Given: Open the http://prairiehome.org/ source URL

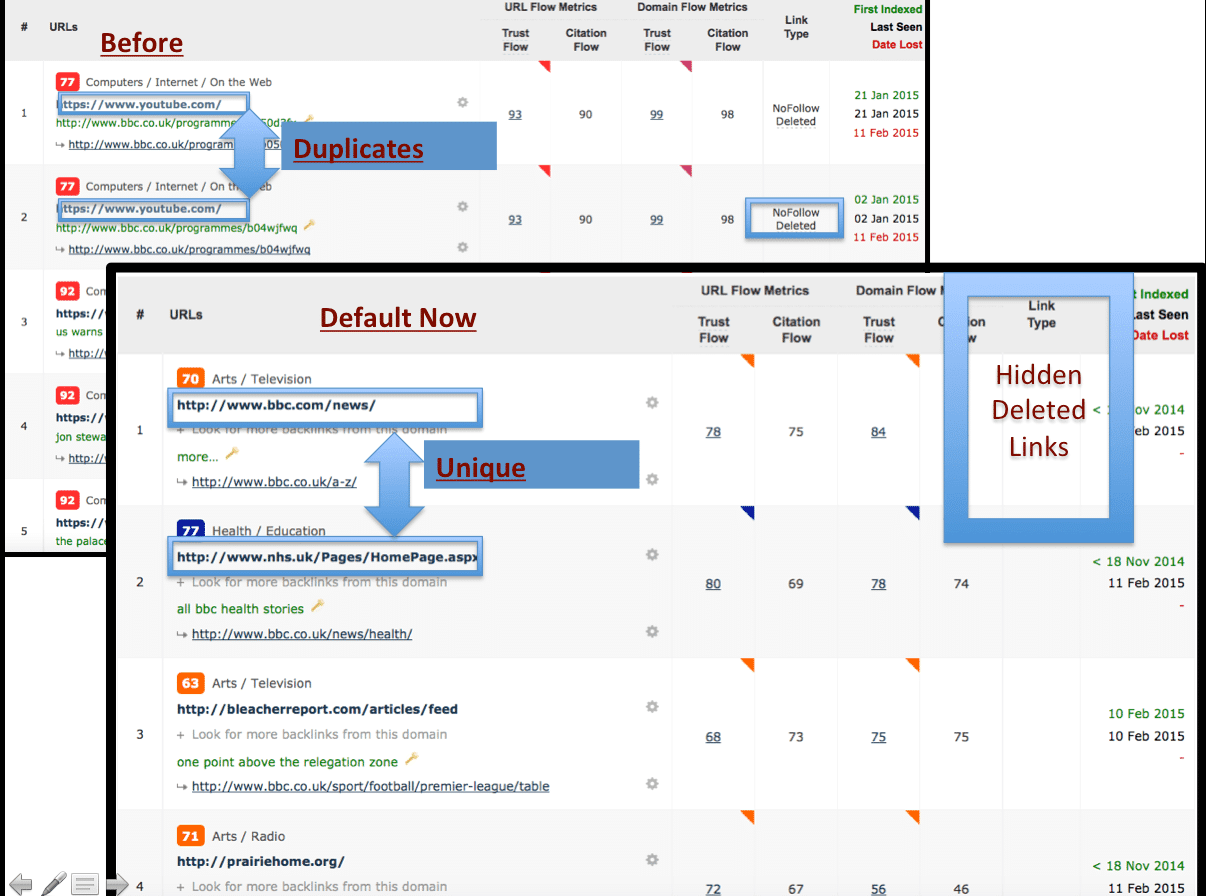Looking at the screenshot, I should pos(260,861).
